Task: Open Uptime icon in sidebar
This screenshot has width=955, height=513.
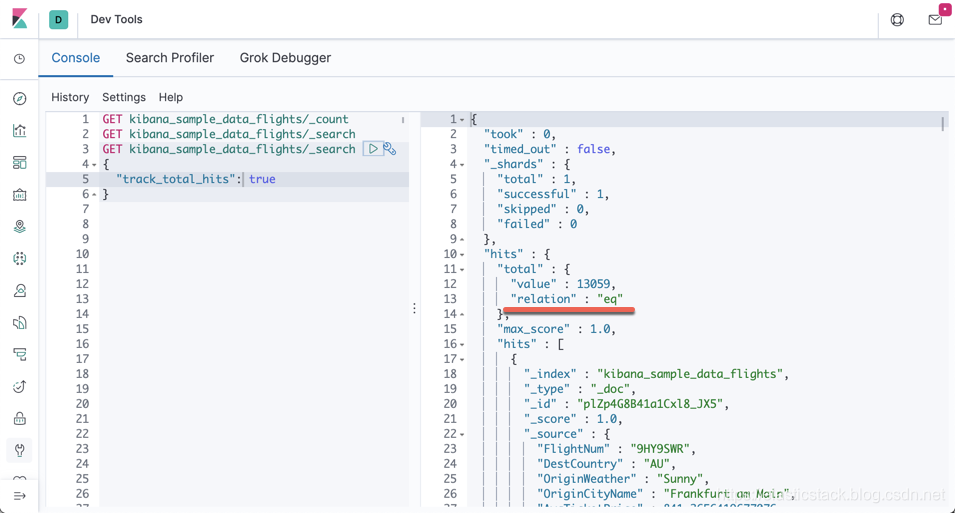Action: 19,386
